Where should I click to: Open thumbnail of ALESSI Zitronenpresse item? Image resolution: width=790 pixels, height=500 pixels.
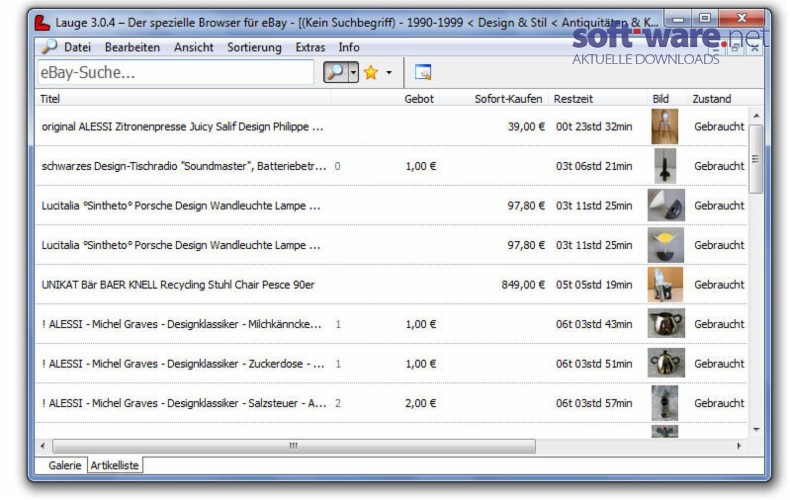(x=665, y=127)
